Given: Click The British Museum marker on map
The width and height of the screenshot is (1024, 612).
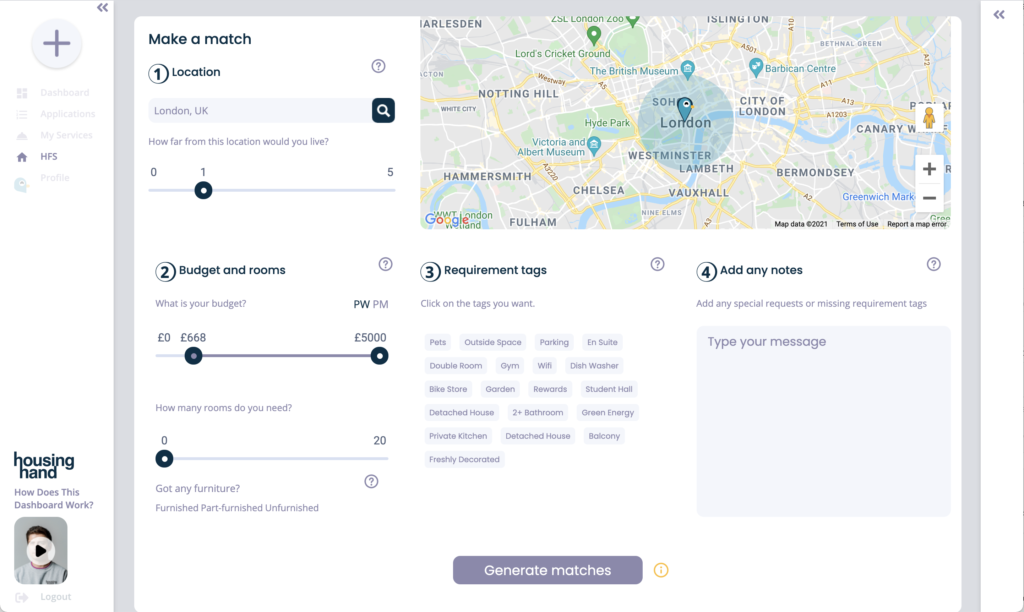Looking at the screenshot, I should tap(688, 68).
